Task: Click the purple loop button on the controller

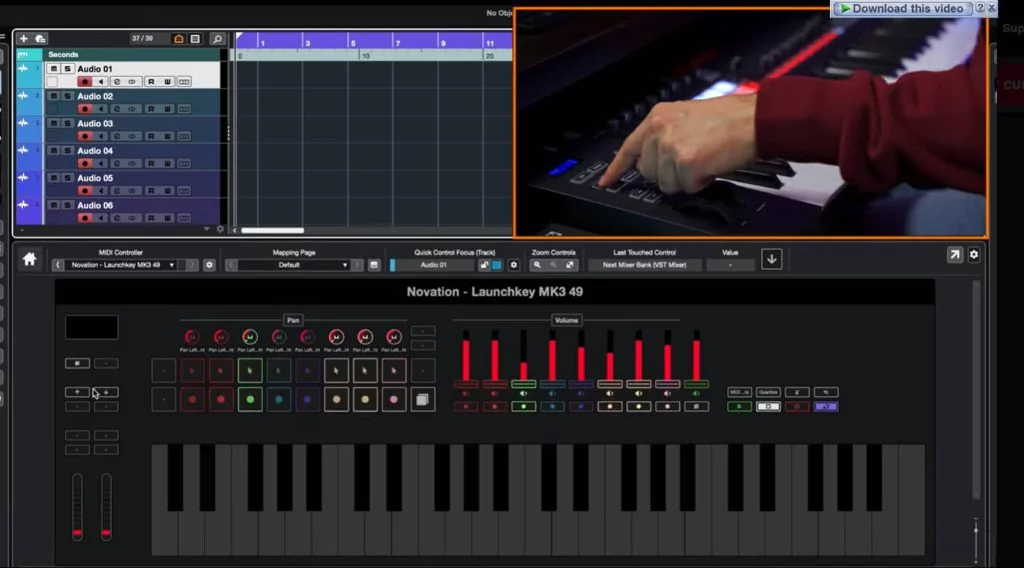Action: click(825, 407)
